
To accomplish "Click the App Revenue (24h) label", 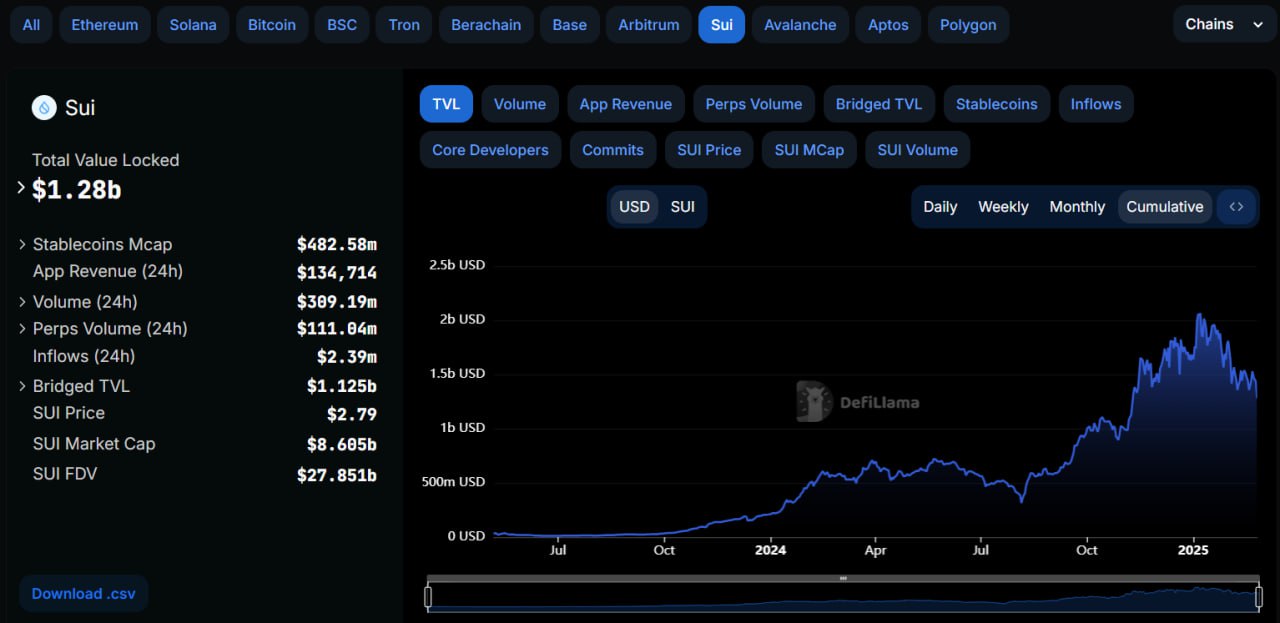I will [x=108, y=271].
